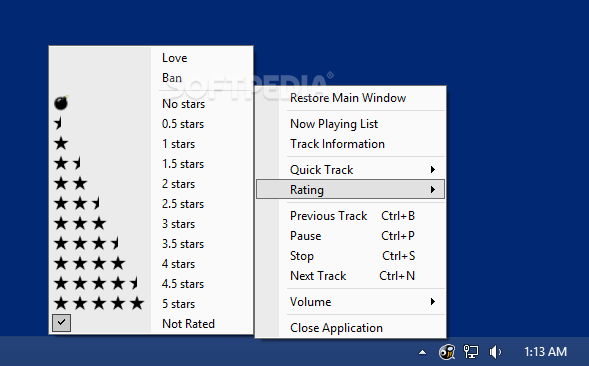Expand the Rating submenu arrow
This screenshot has width=589, height=366.
click(433, 189)
